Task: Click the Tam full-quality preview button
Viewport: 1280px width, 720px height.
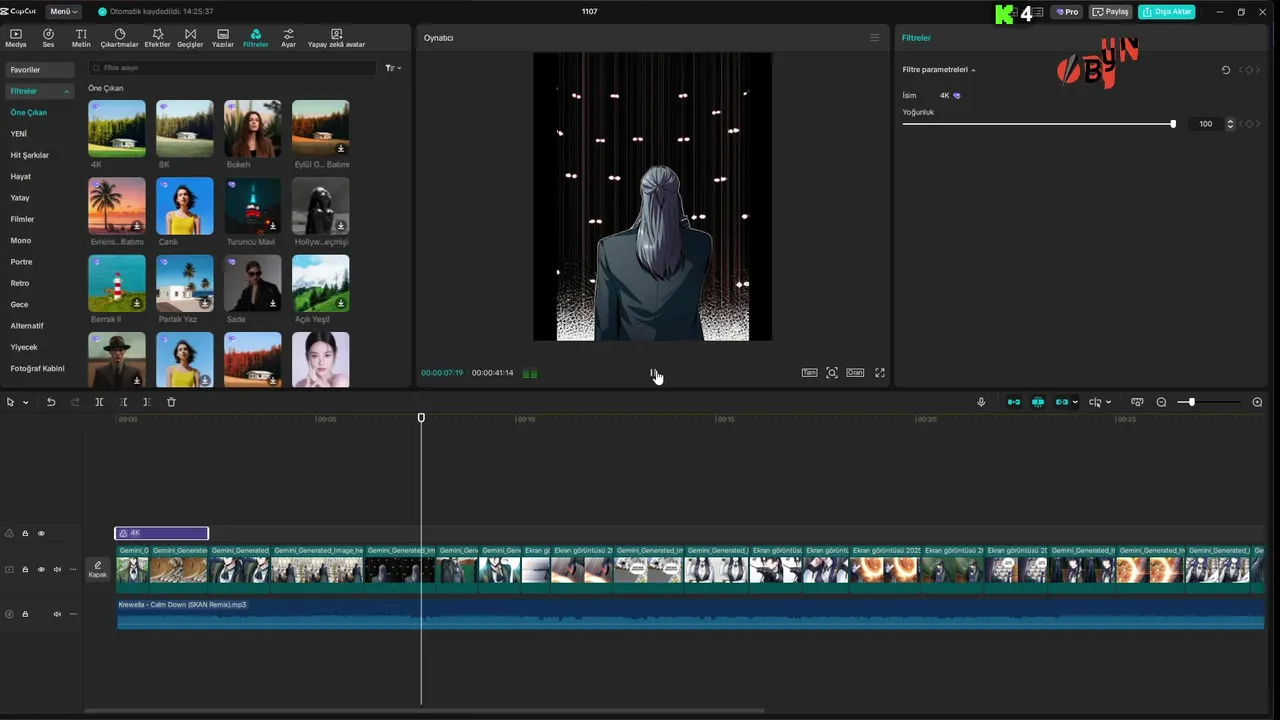Action: pyautogui.click(x=809, y=373)
